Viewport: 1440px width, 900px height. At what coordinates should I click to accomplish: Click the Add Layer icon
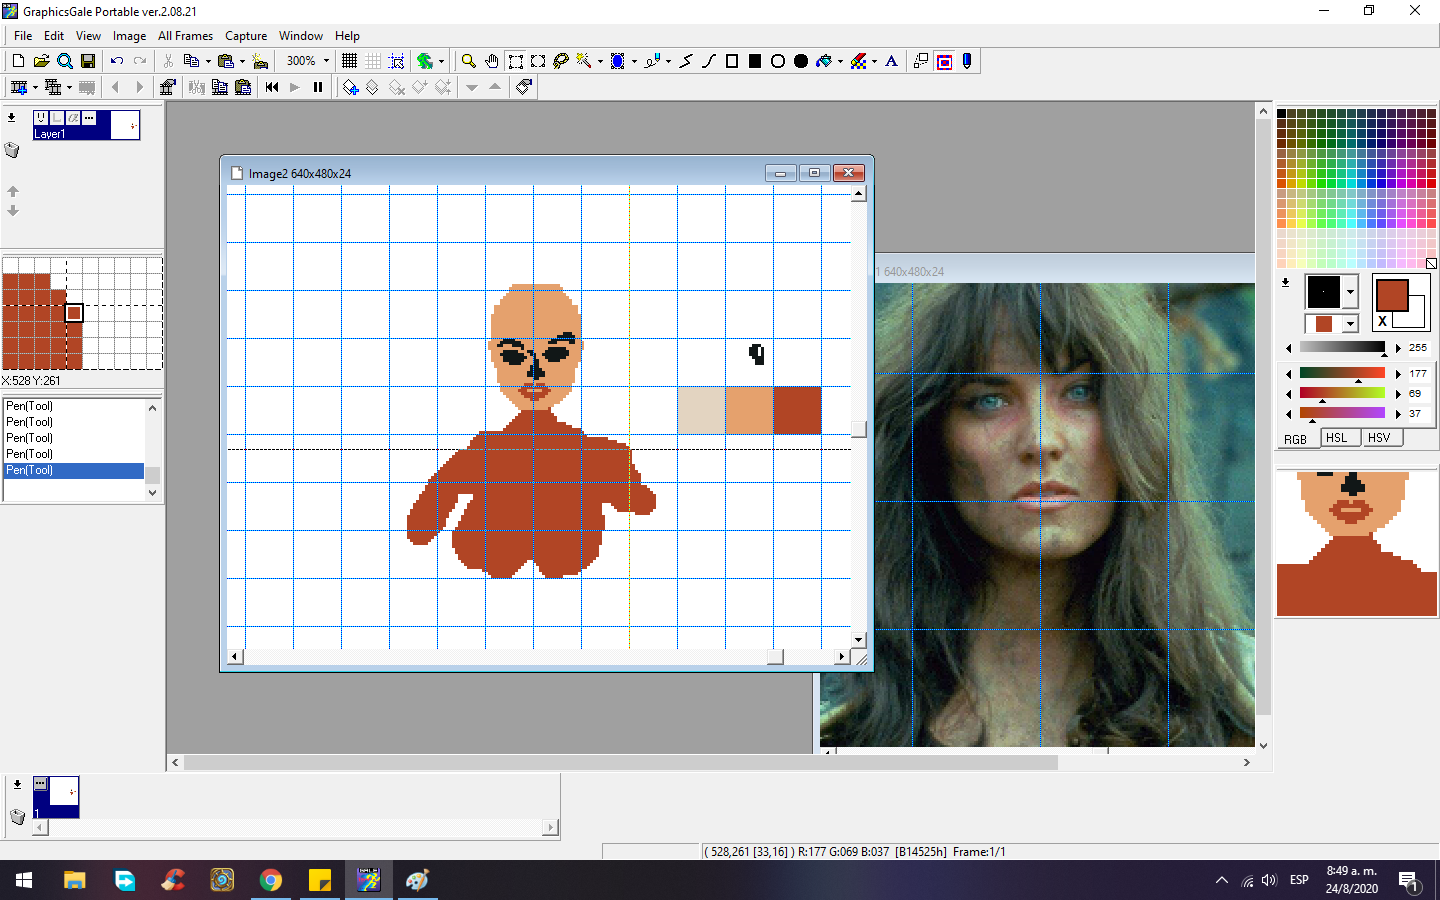350,87
